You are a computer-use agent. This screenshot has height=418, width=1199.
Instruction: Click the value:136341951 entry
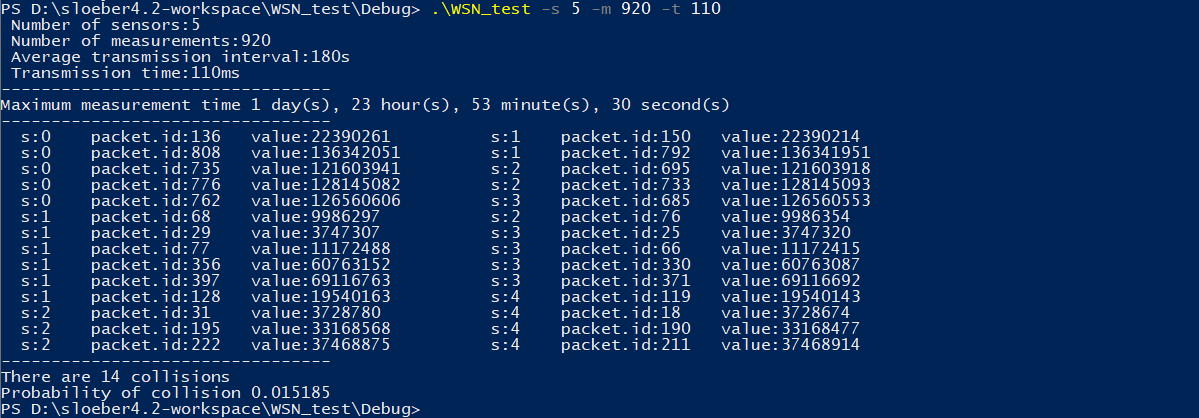click(795, 153)
